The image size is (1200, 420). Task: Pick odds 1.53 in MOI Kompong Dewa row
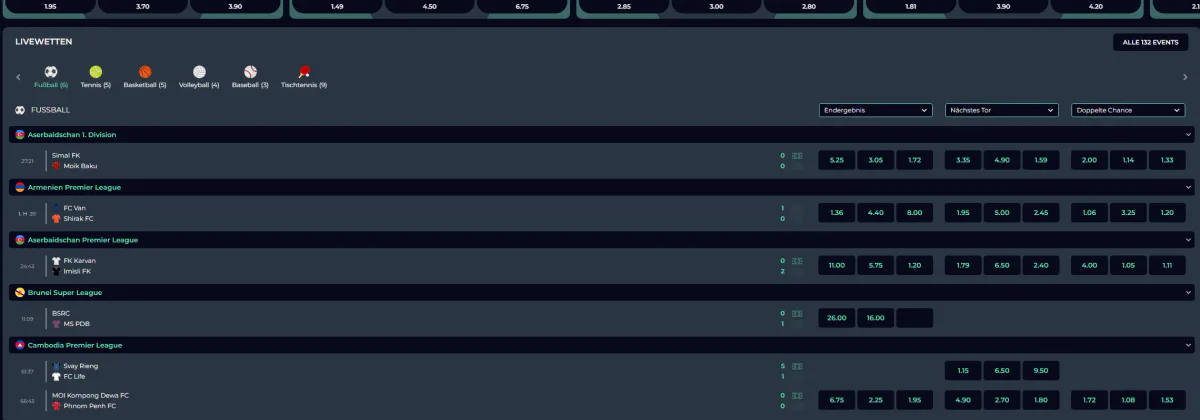pyautogui.click(x=1167, y=401)
